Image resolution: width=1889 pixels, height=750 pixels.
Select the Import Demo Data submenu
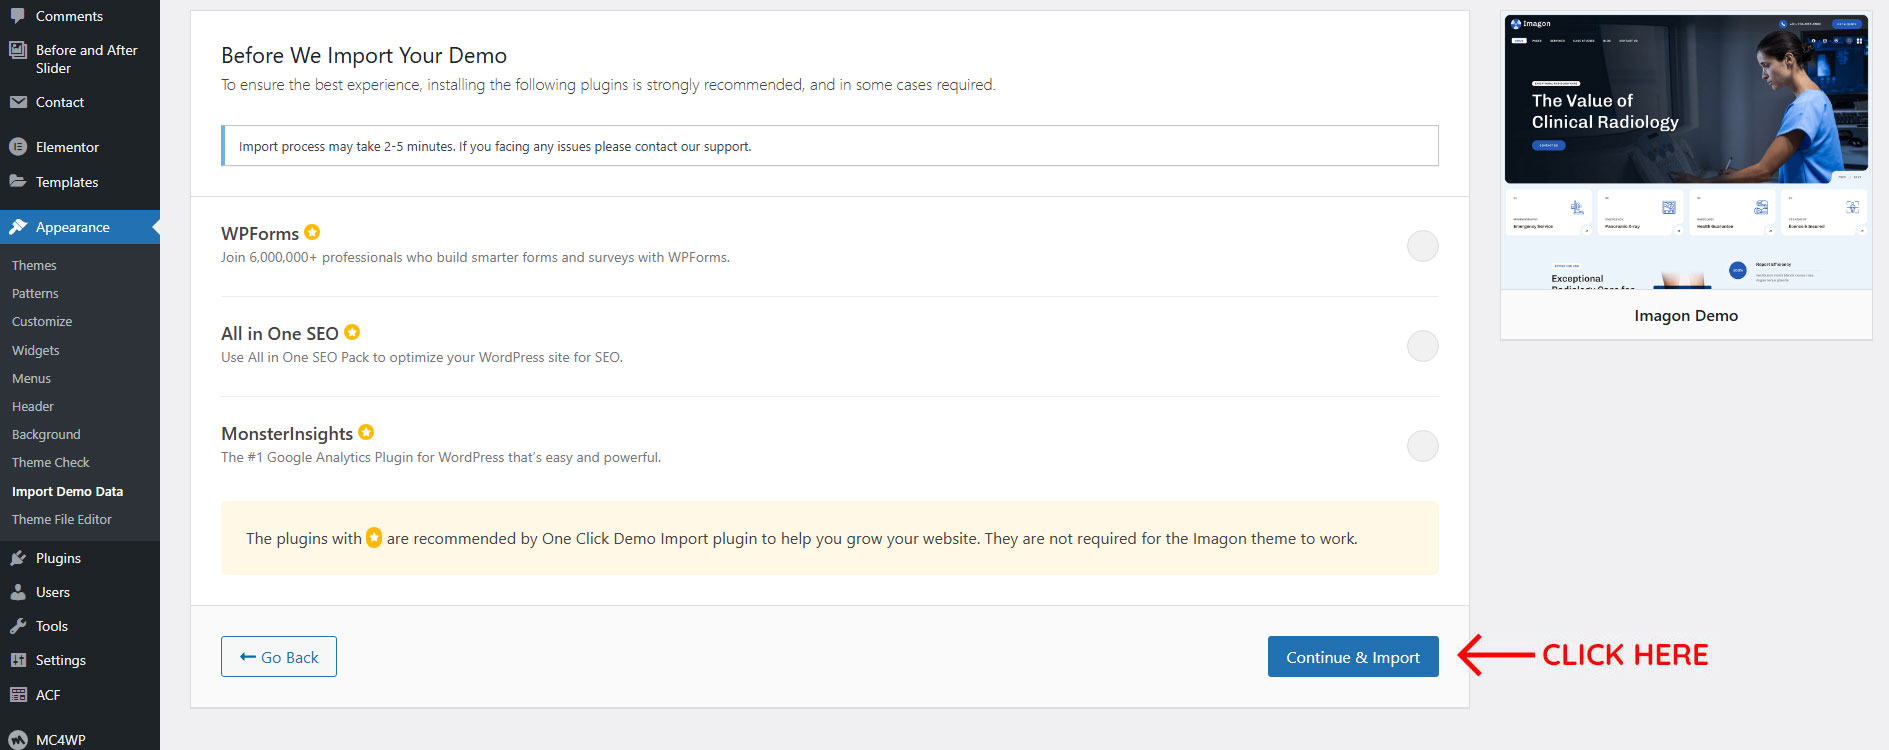67,491
